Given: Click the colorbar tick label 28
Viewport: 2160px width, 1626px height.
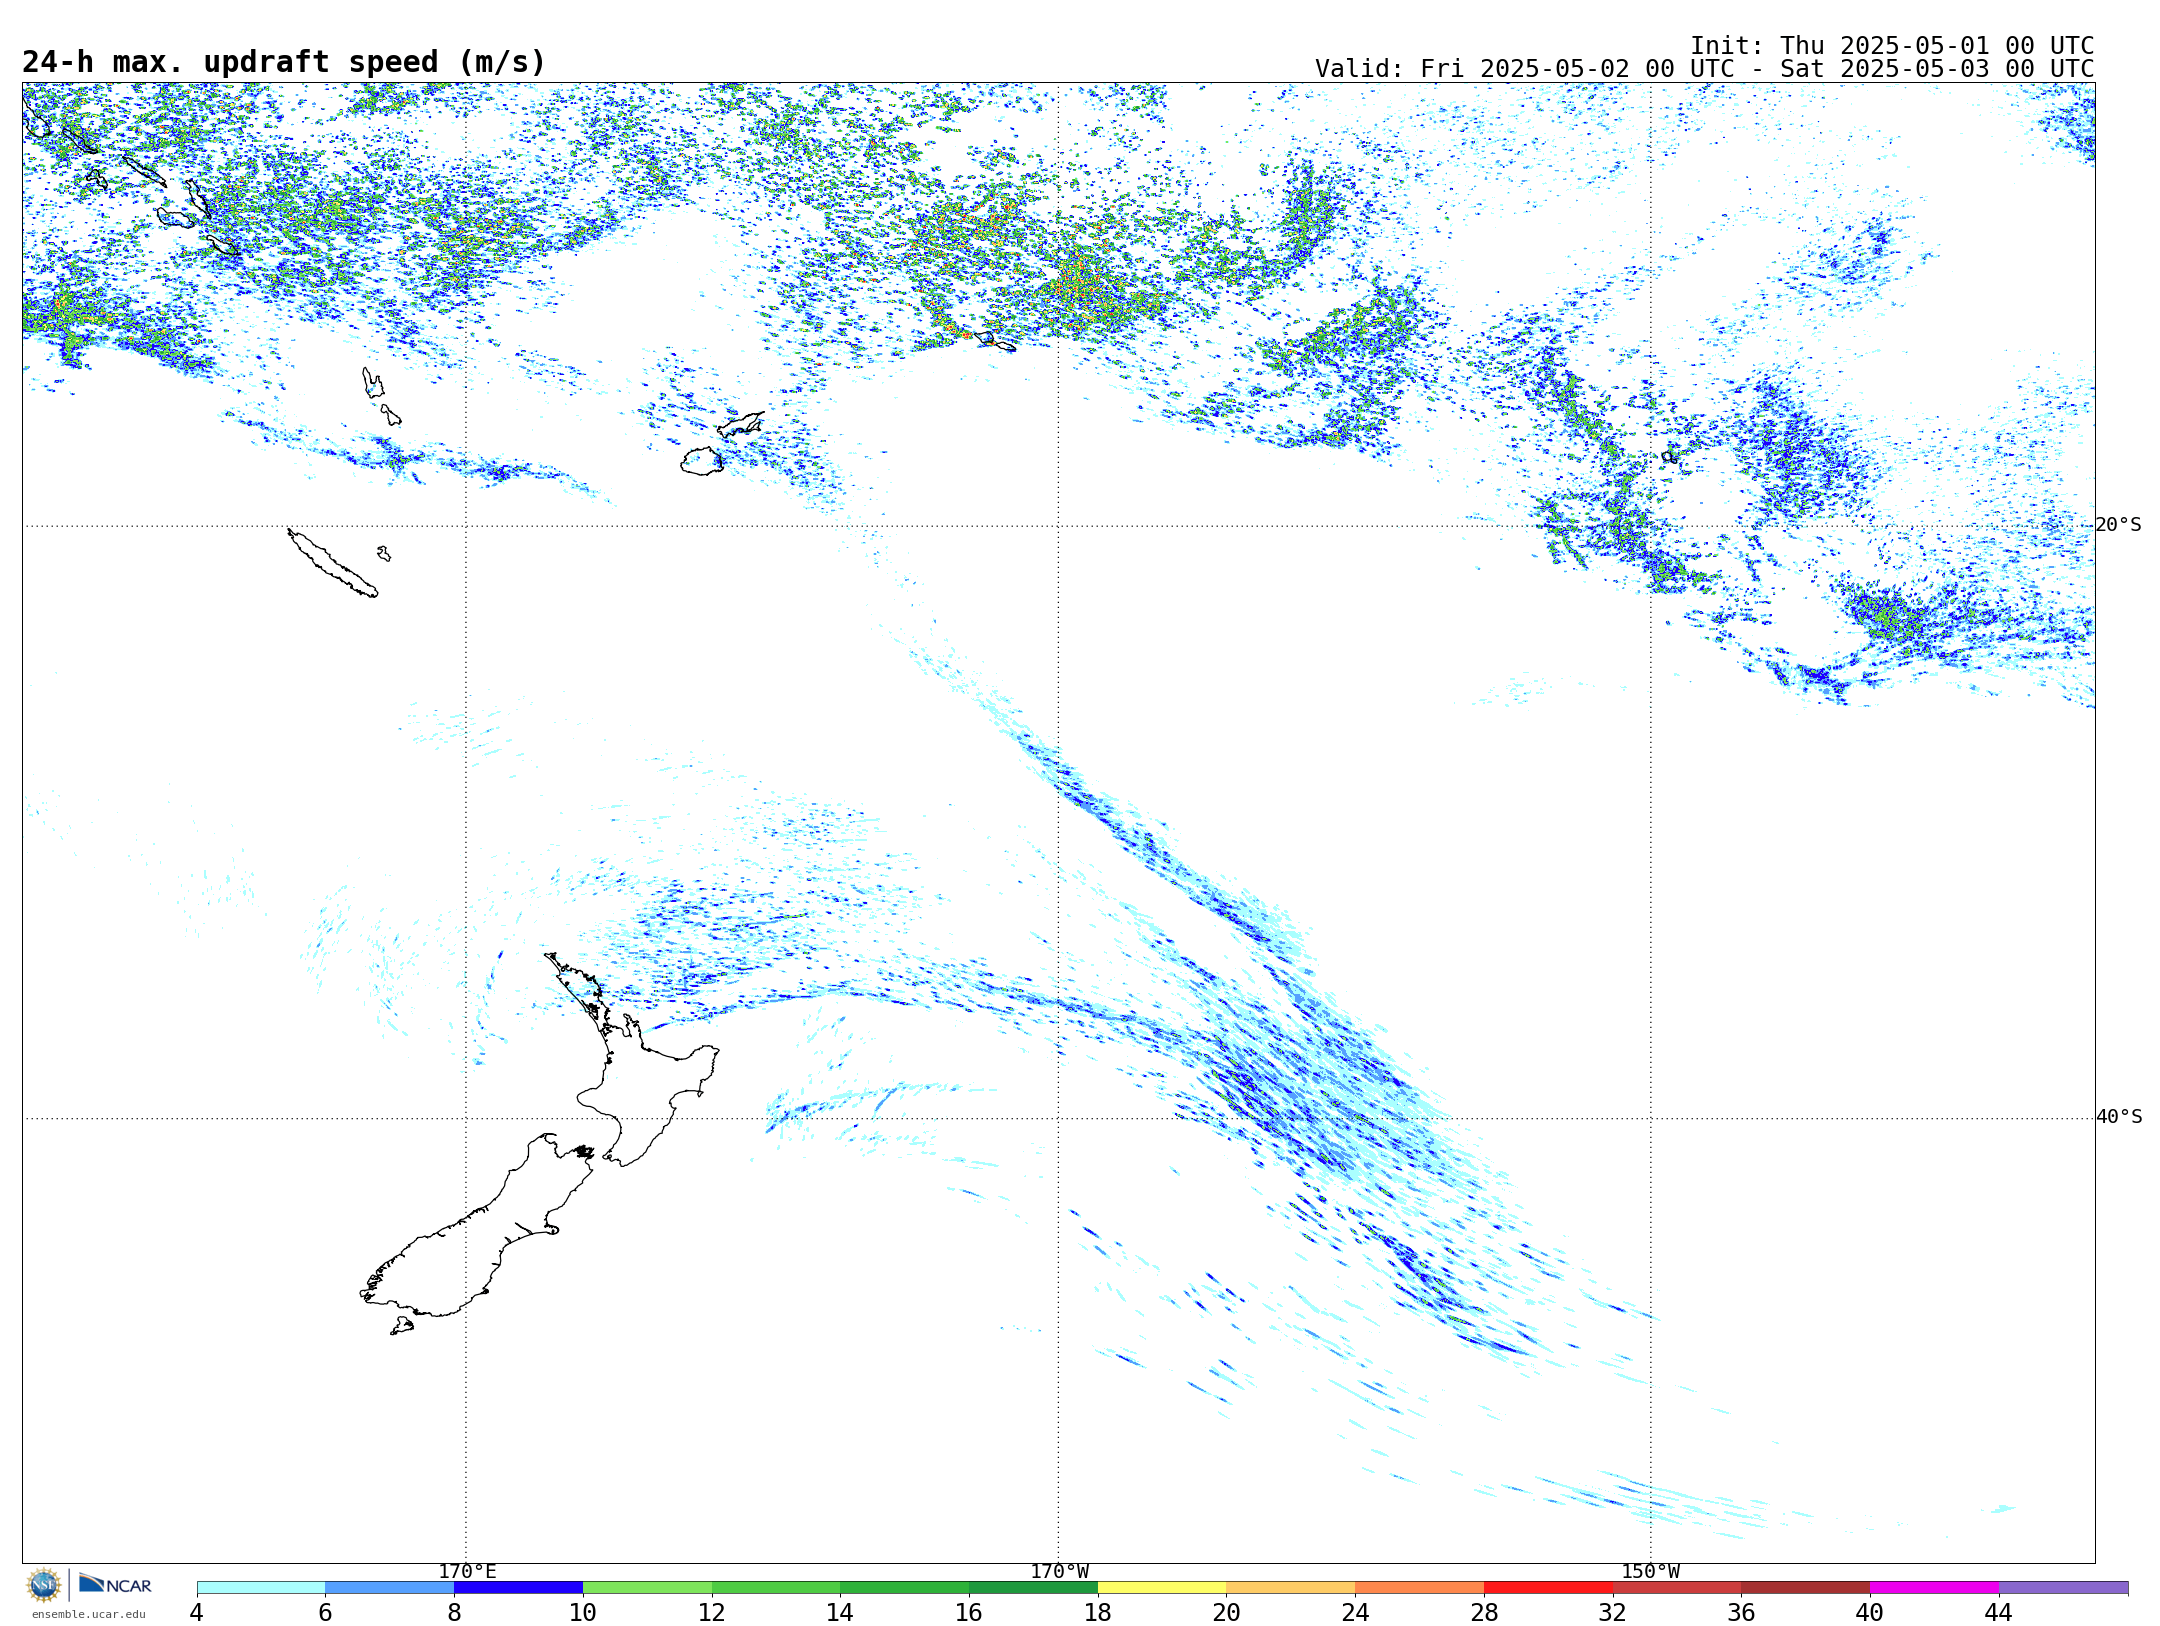Looking at the screenshot, I should (1484, 1612).
